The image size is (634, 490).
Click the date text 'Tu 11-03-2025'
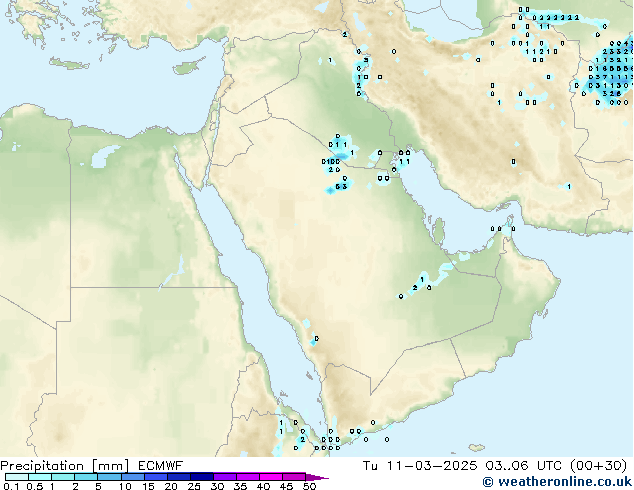tap(420, 466)
